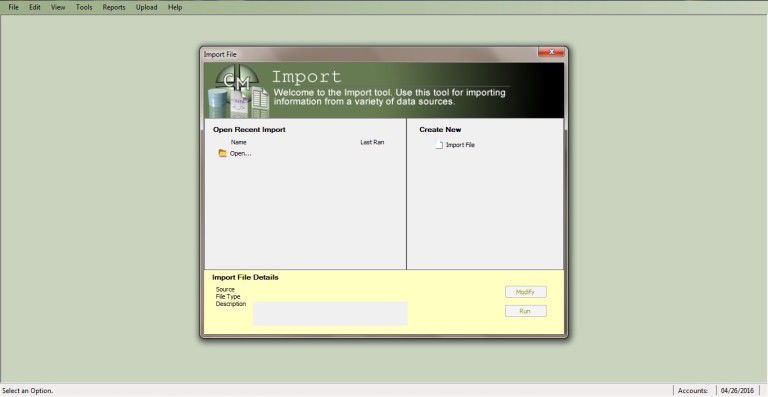This screenshot has height=397, width=768.
Task: Choose Import File under Create New
Action: [460, 145]
